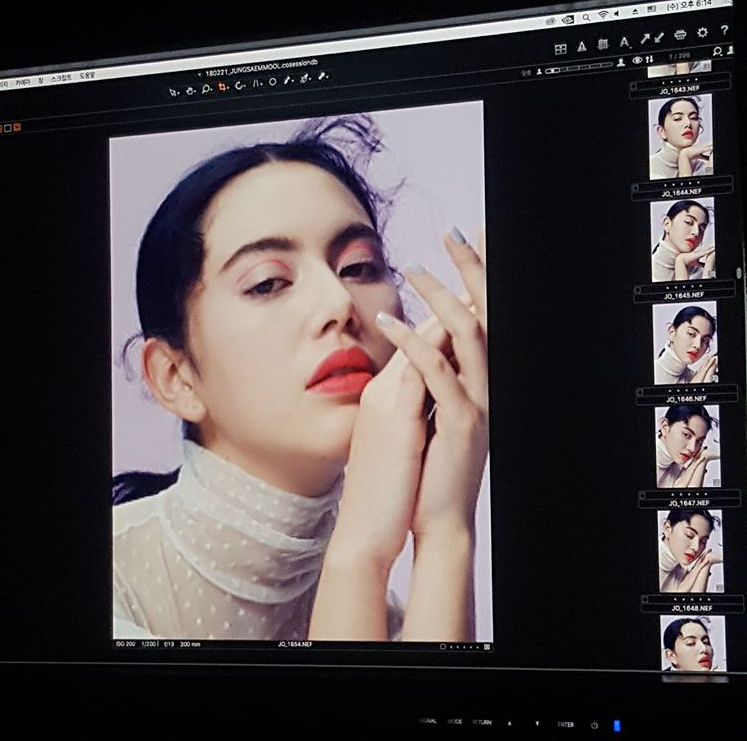Click the empty square icon at left edge
Image resolution: width=747 pixels, height=741 pixels.
tap(8, 128)
